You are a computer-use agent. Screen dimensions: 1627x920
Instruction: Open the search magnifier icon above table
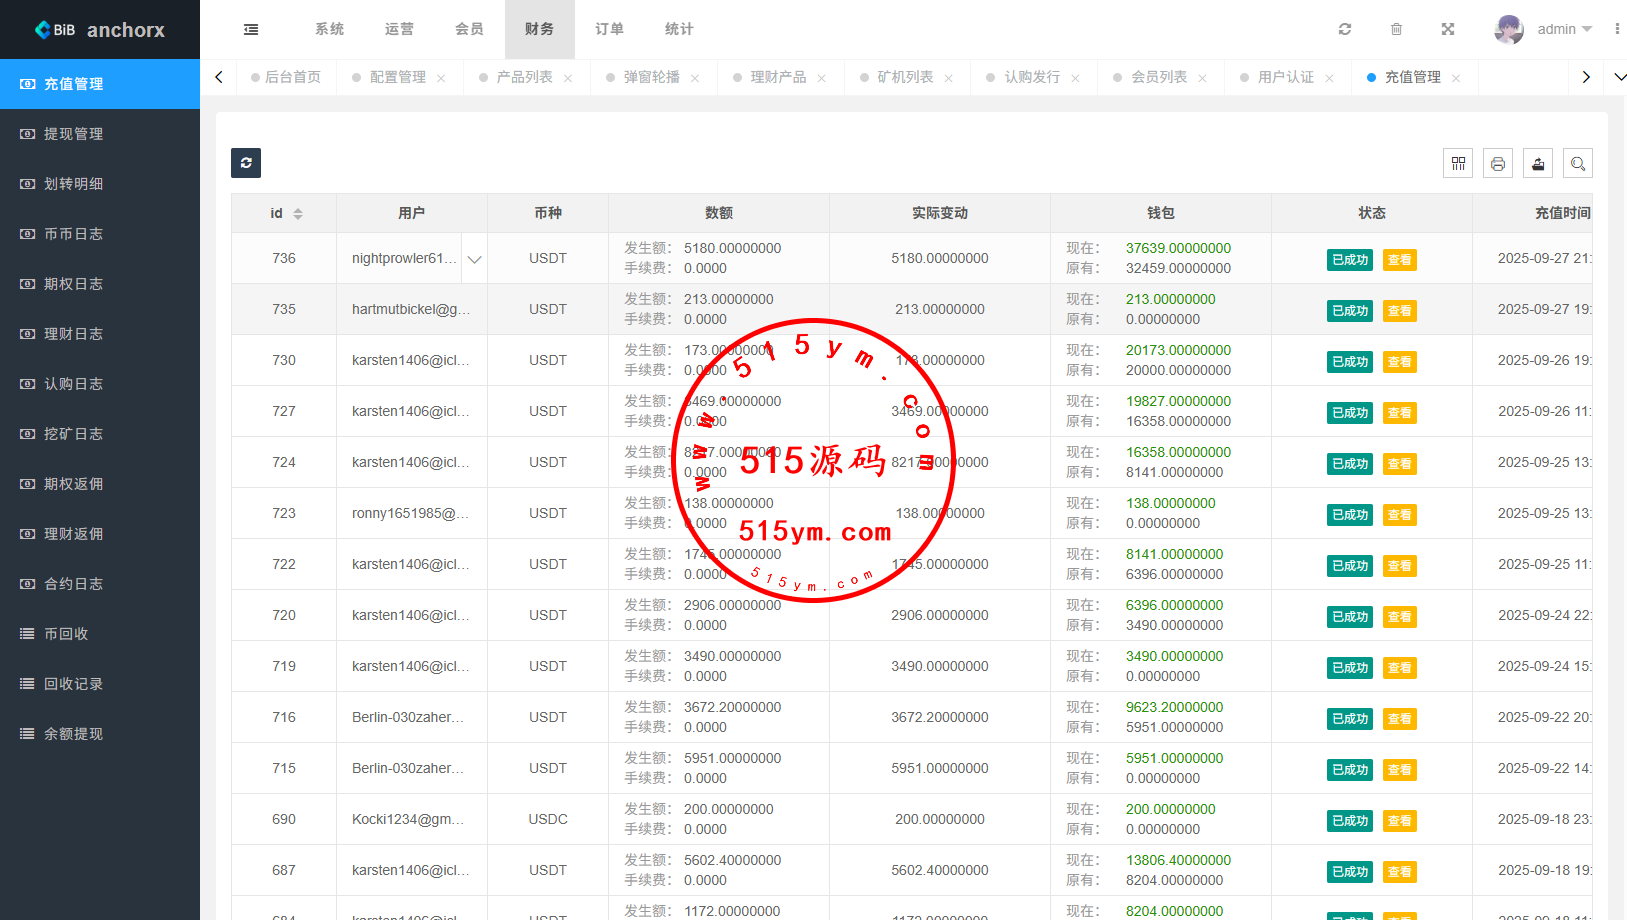(x=1578, y=163)
